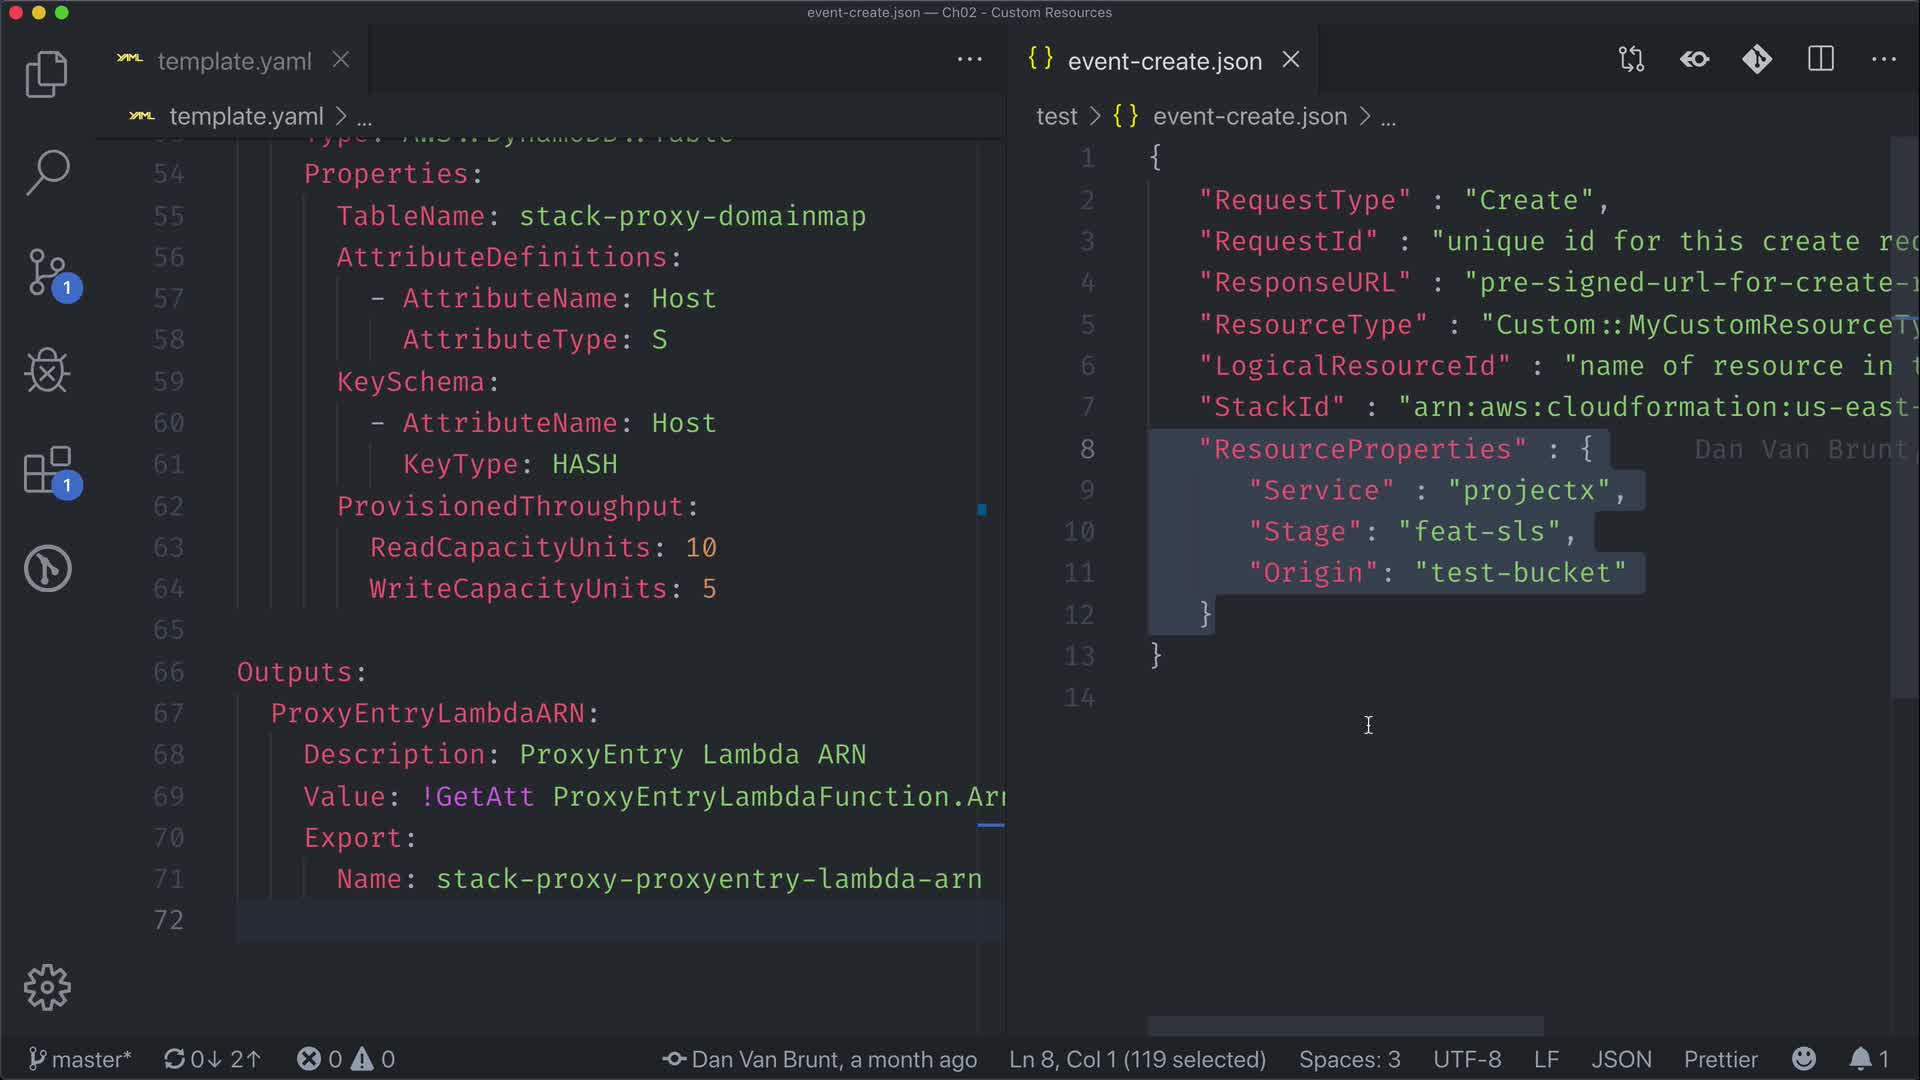
Task: Toggle file blame annotations eye icon
Action: (x=1694, y=60)
